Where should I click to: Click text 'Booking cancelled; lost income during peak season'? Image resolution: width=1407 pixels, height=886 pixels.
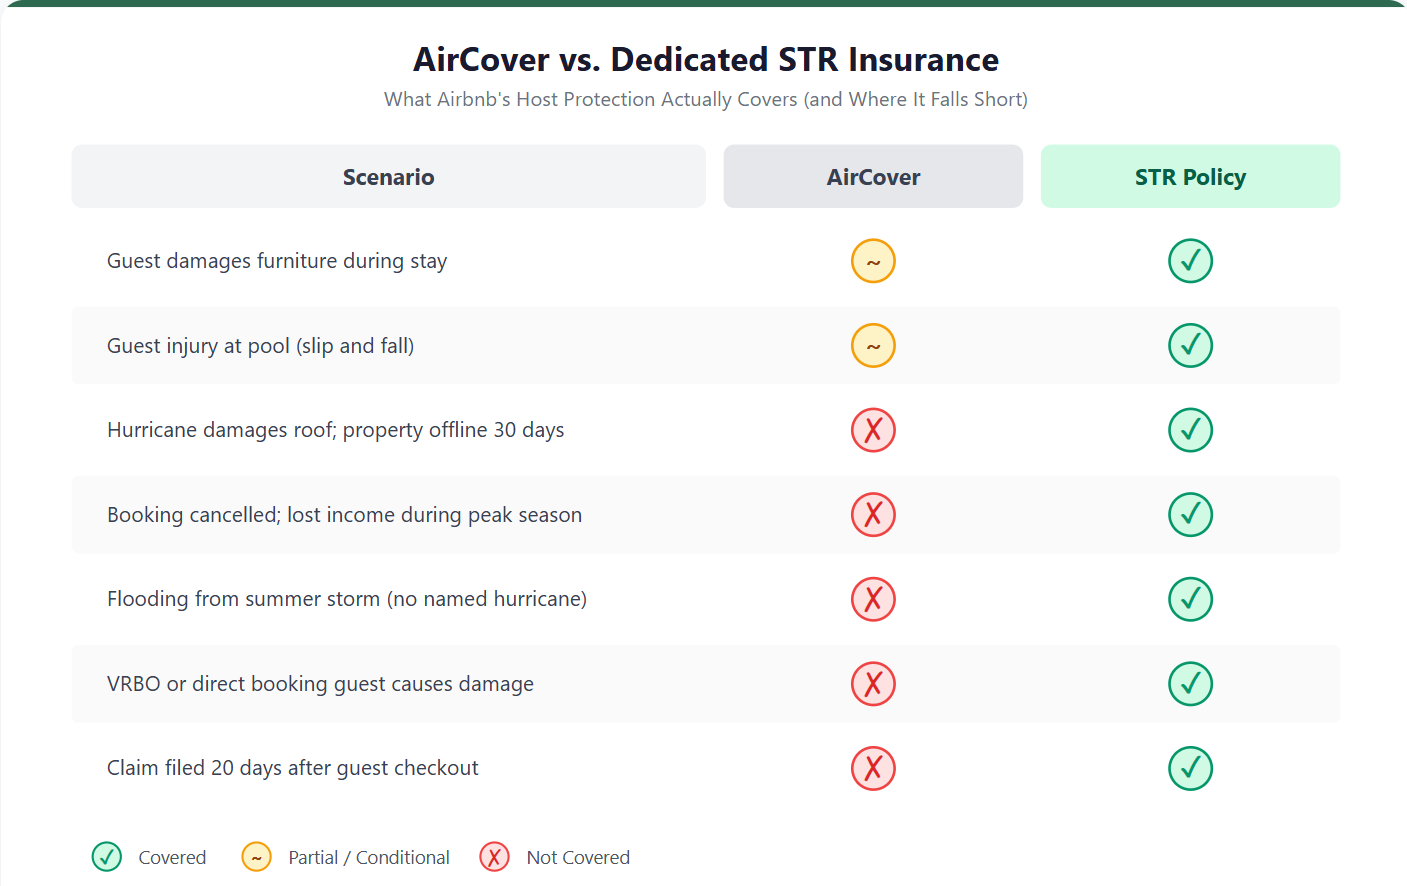[x=344, y=515]
